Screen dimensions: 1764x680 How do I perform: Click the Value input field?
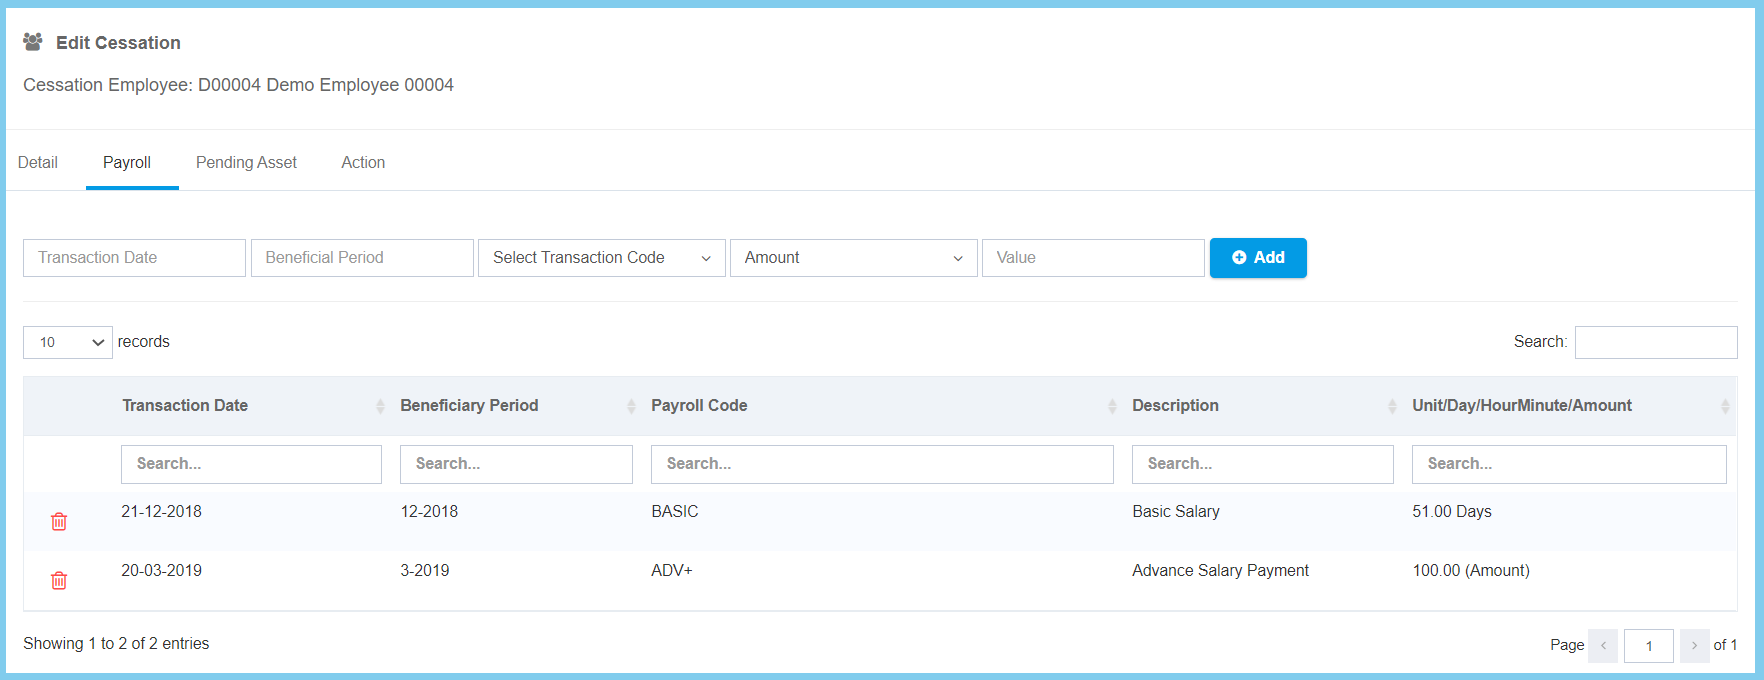pyautogui.click(x=1093, y=258)
